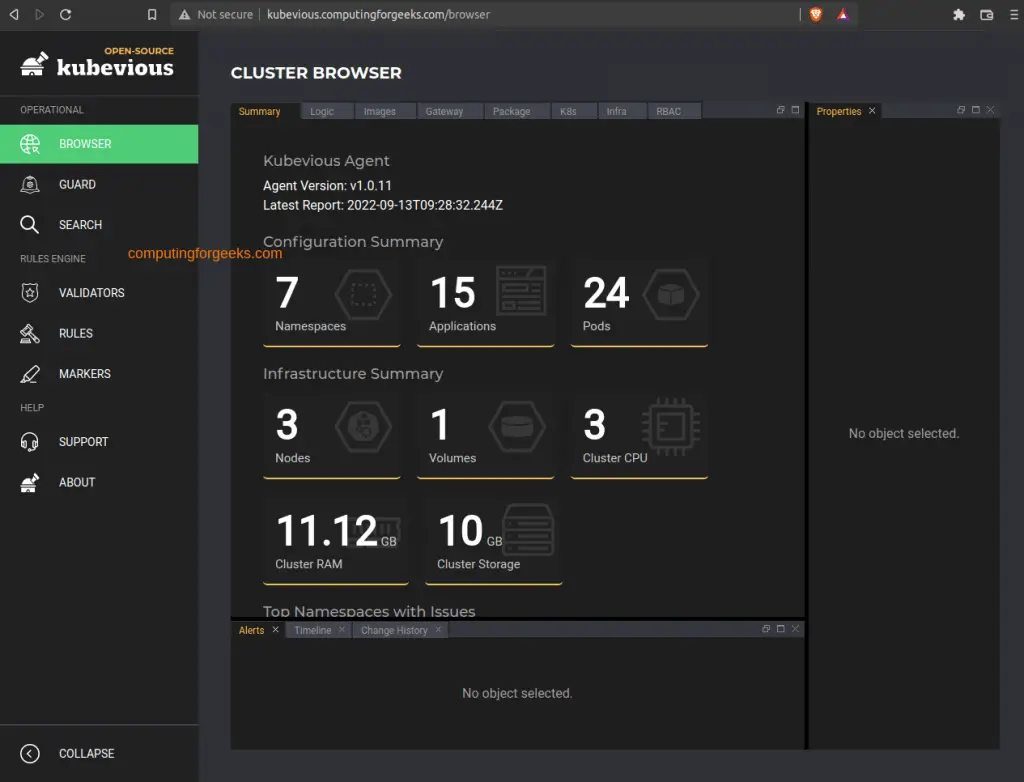Select the Change History tab
This screenshot has height=782, width=1024.
394,630
